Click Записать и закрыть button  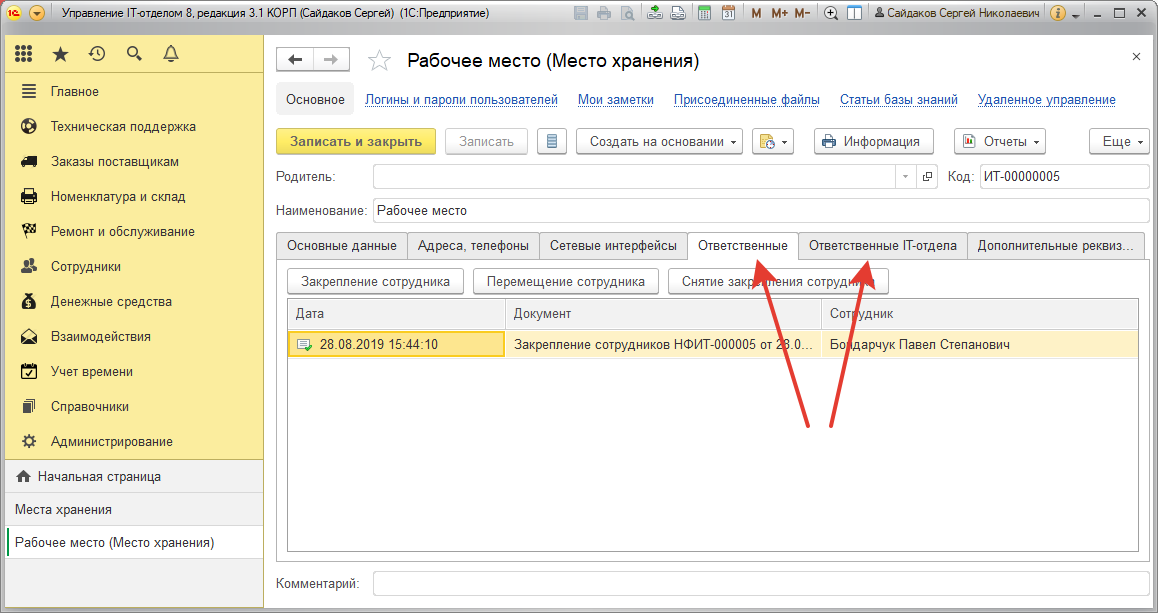click(x=356, y=141)
